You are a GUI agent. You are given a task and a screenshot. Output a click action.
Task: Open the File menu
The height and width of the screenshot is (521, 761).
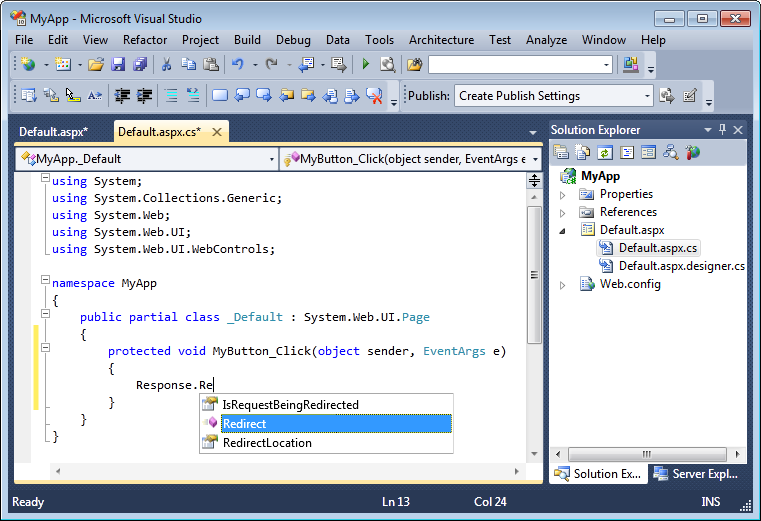point(24,40)
